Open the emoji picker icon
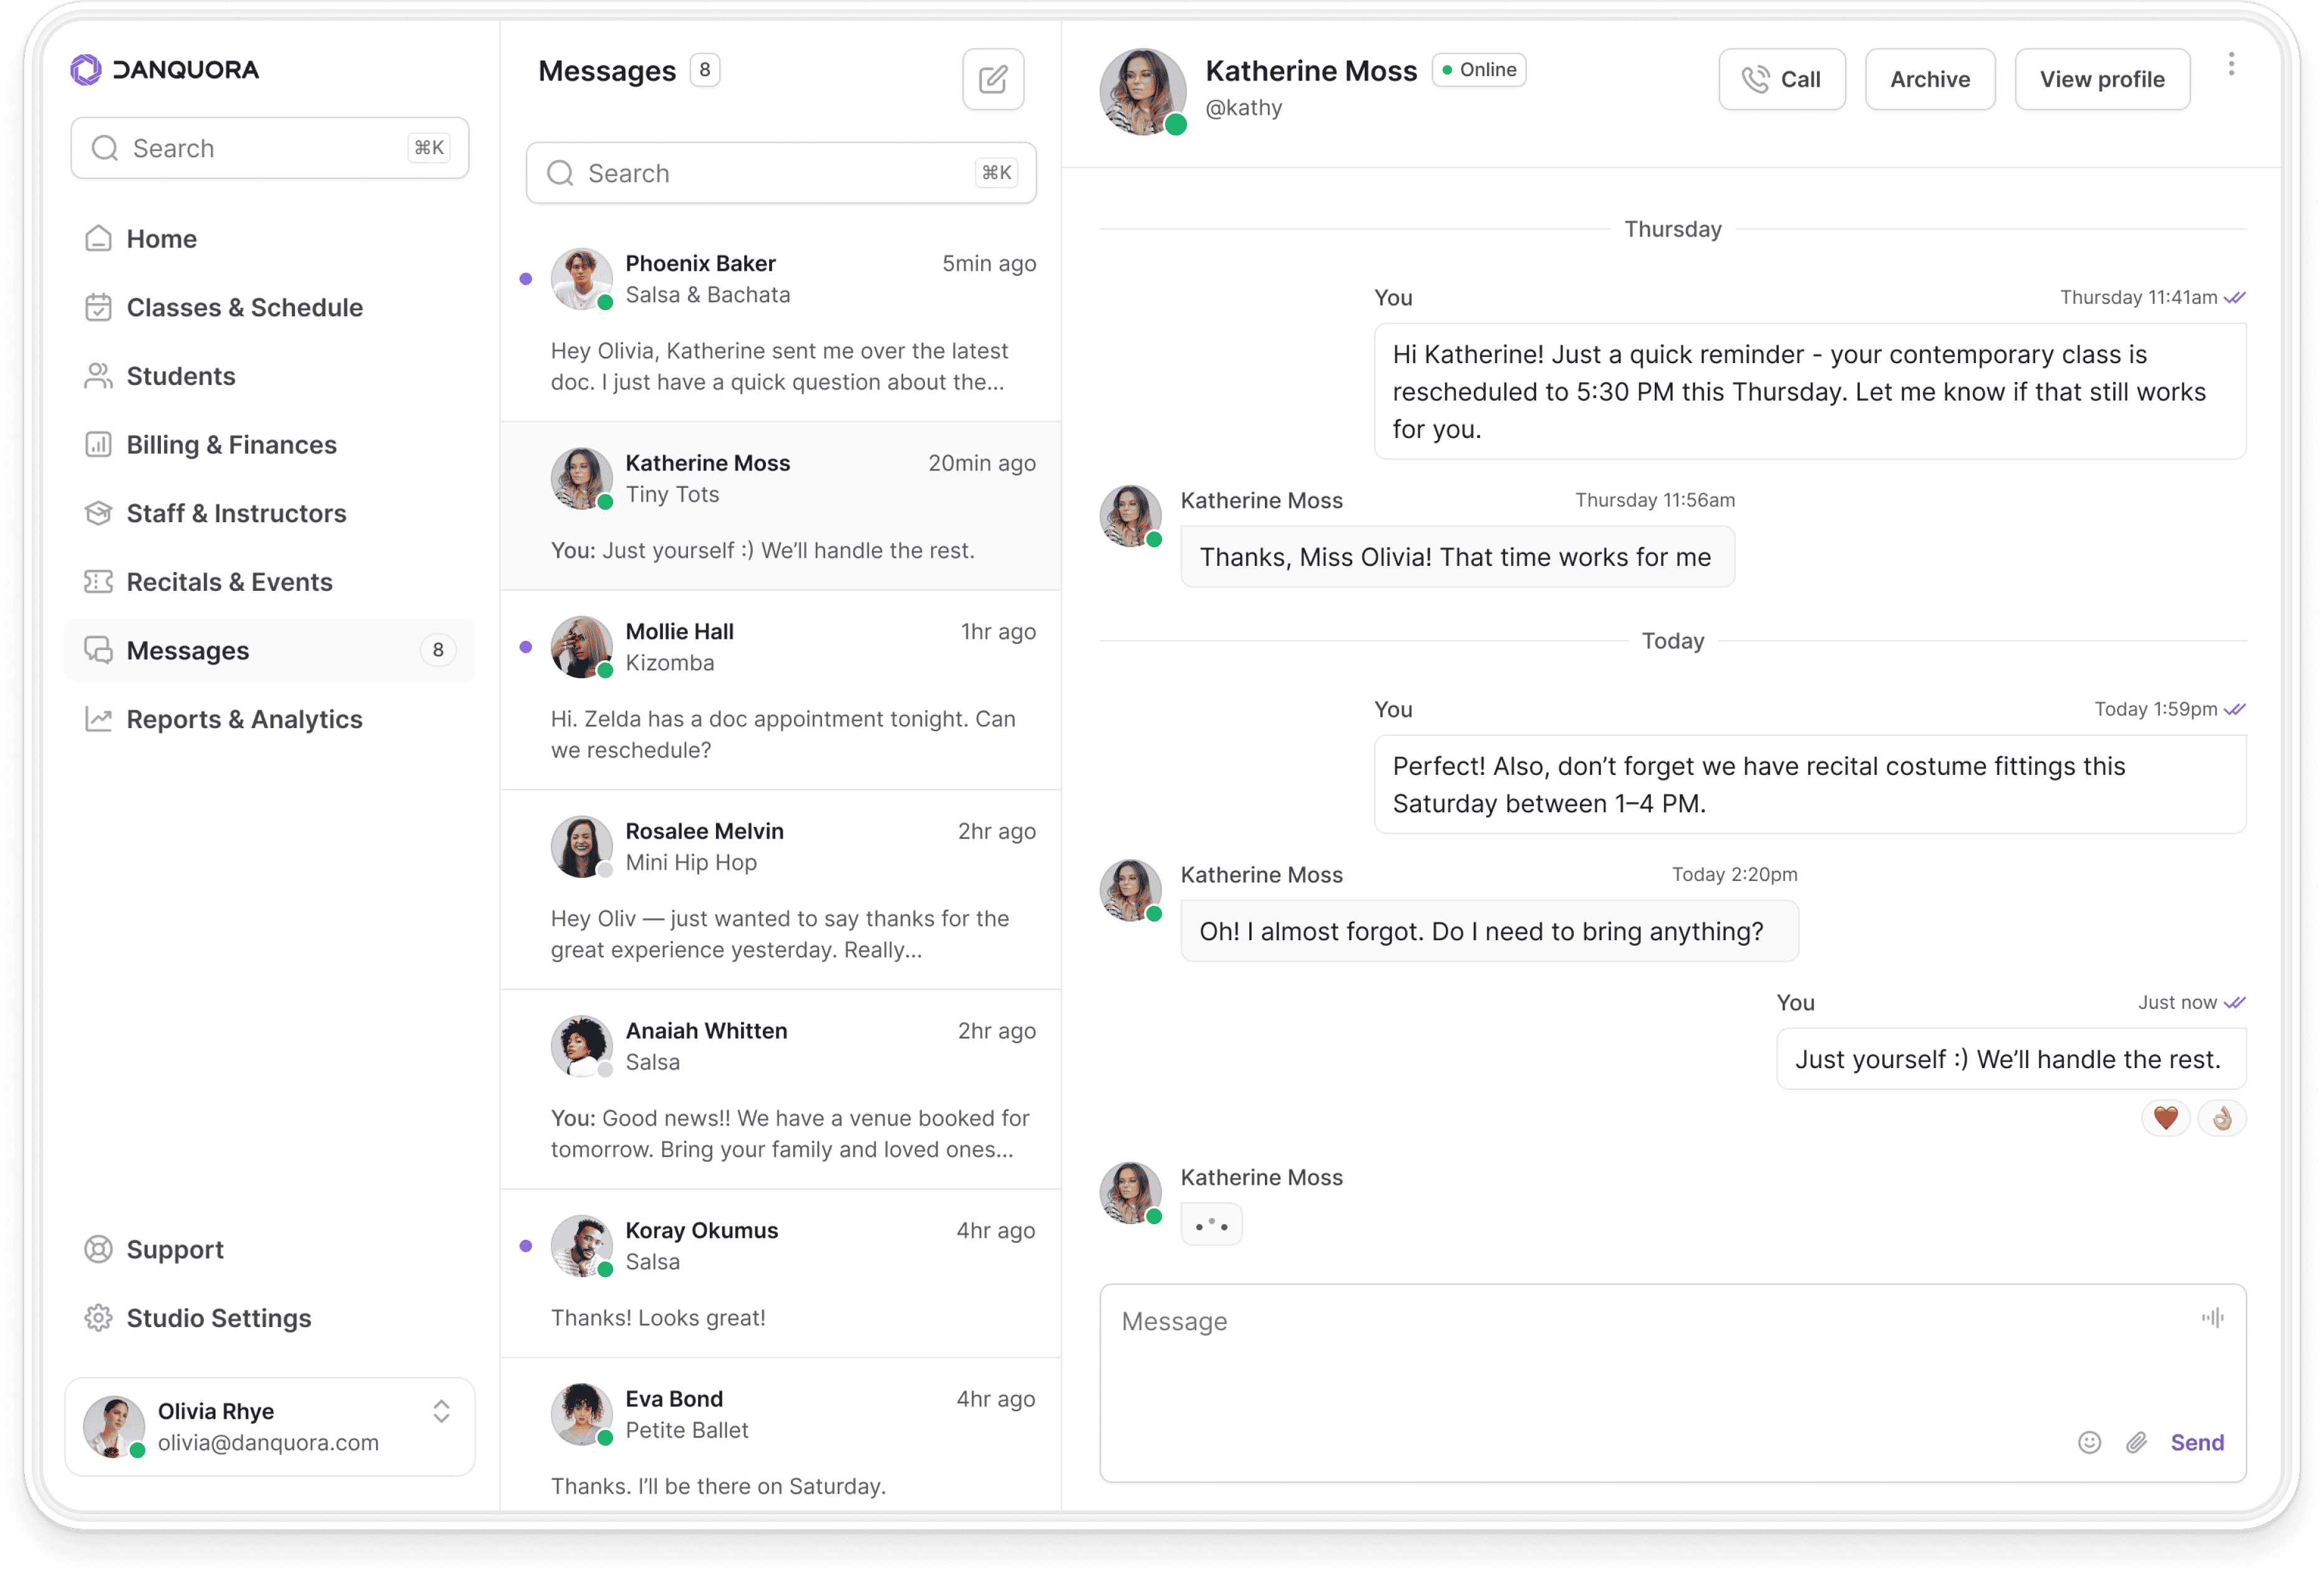Screen dimensions: 2324x1576 point(2089,1442)
